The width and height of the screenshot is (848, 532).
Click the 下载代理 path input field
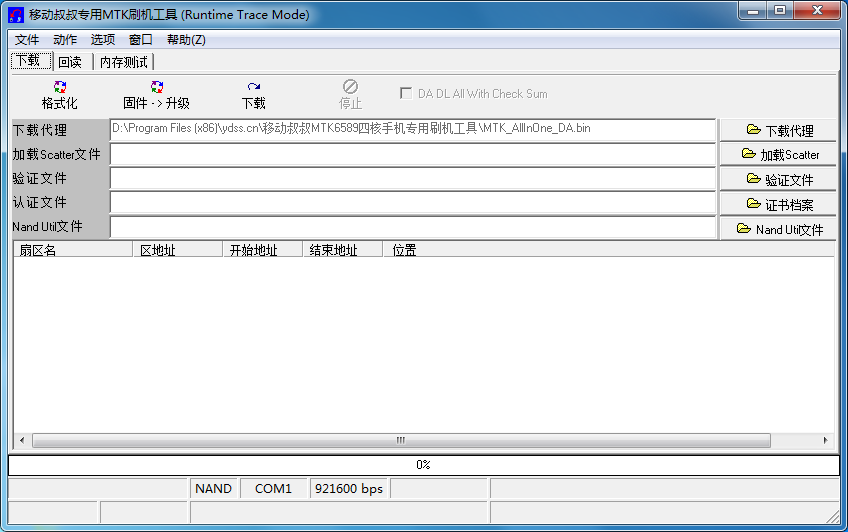(x=413, y=130)
